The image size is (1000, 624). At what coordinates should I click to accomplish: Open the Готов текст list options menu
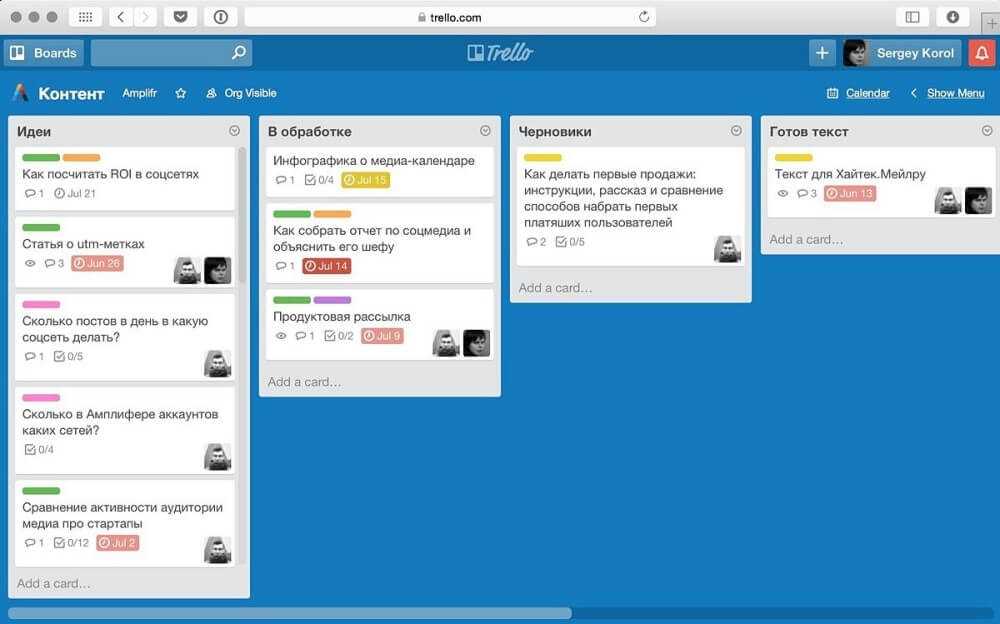pyautogui.click(x=987, y=131)
